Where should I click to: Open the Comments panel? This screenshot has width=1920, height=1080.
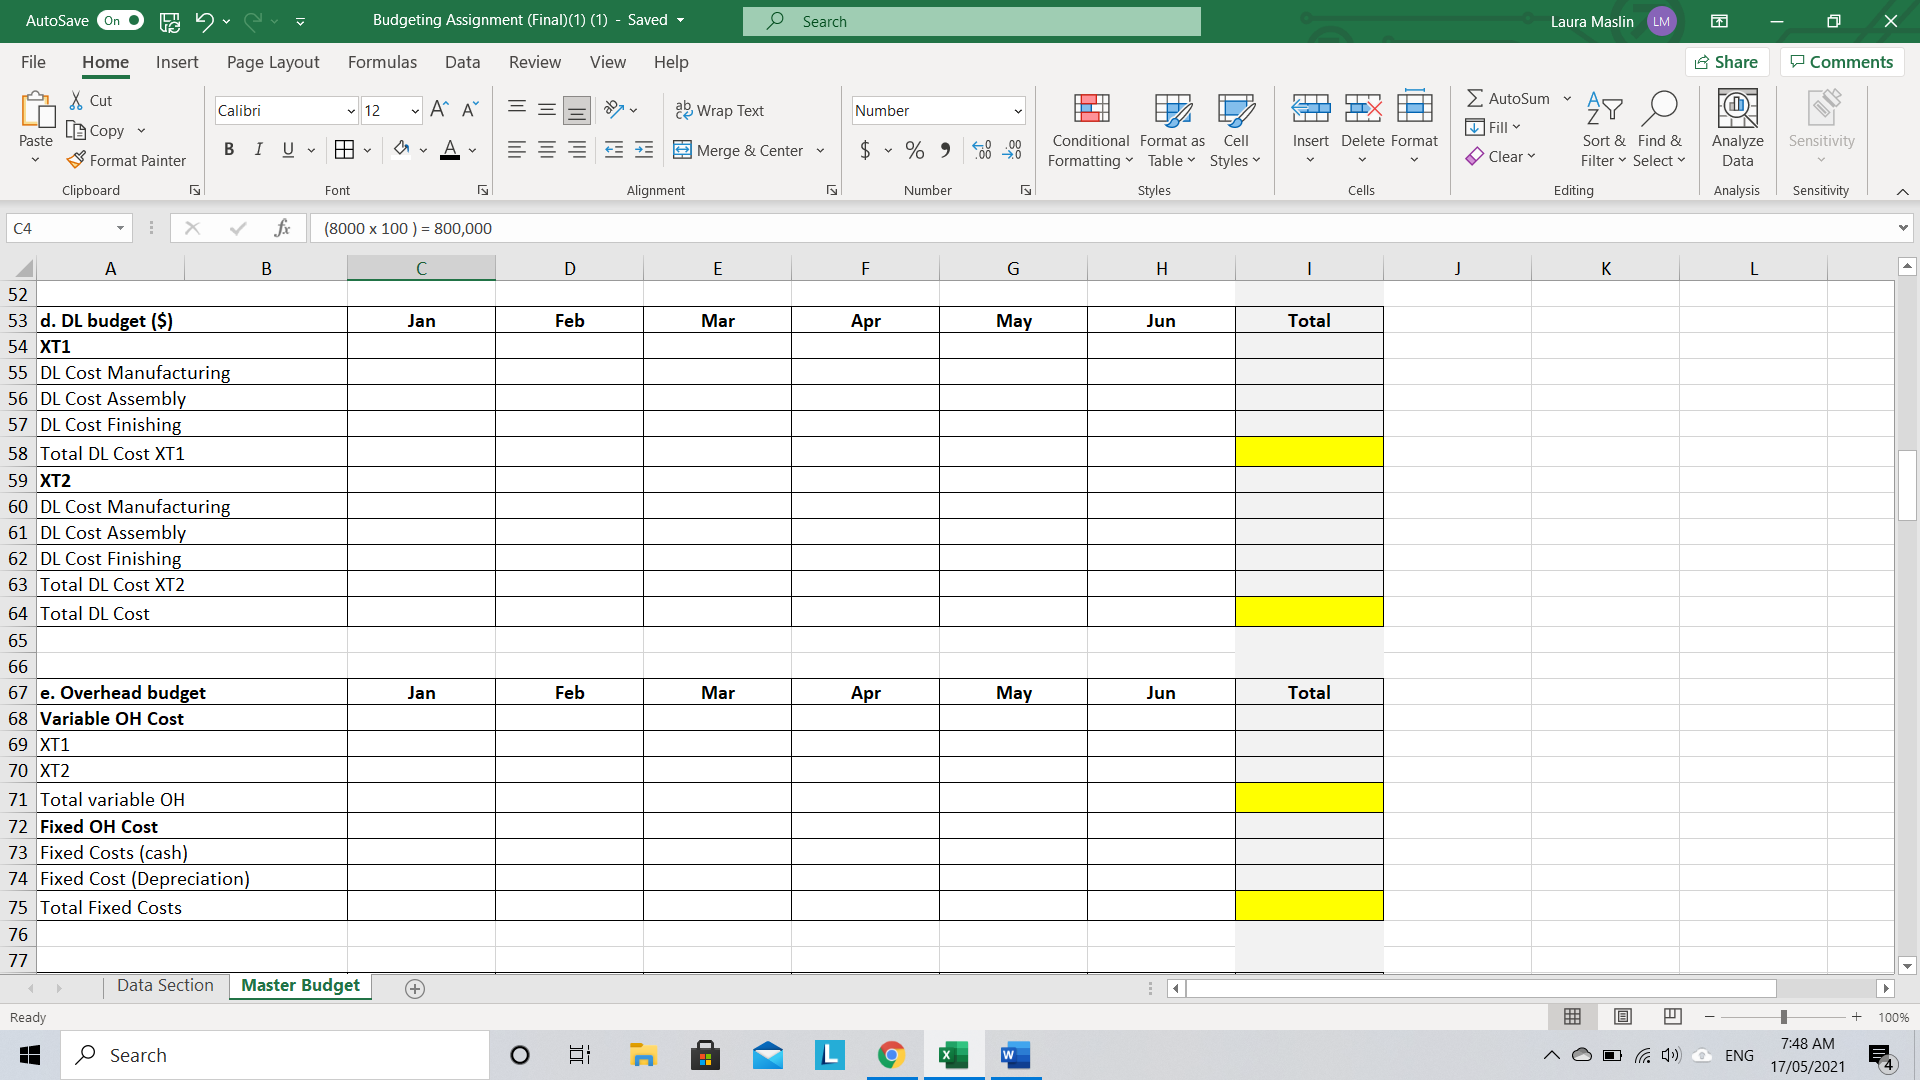(1841, 61)
